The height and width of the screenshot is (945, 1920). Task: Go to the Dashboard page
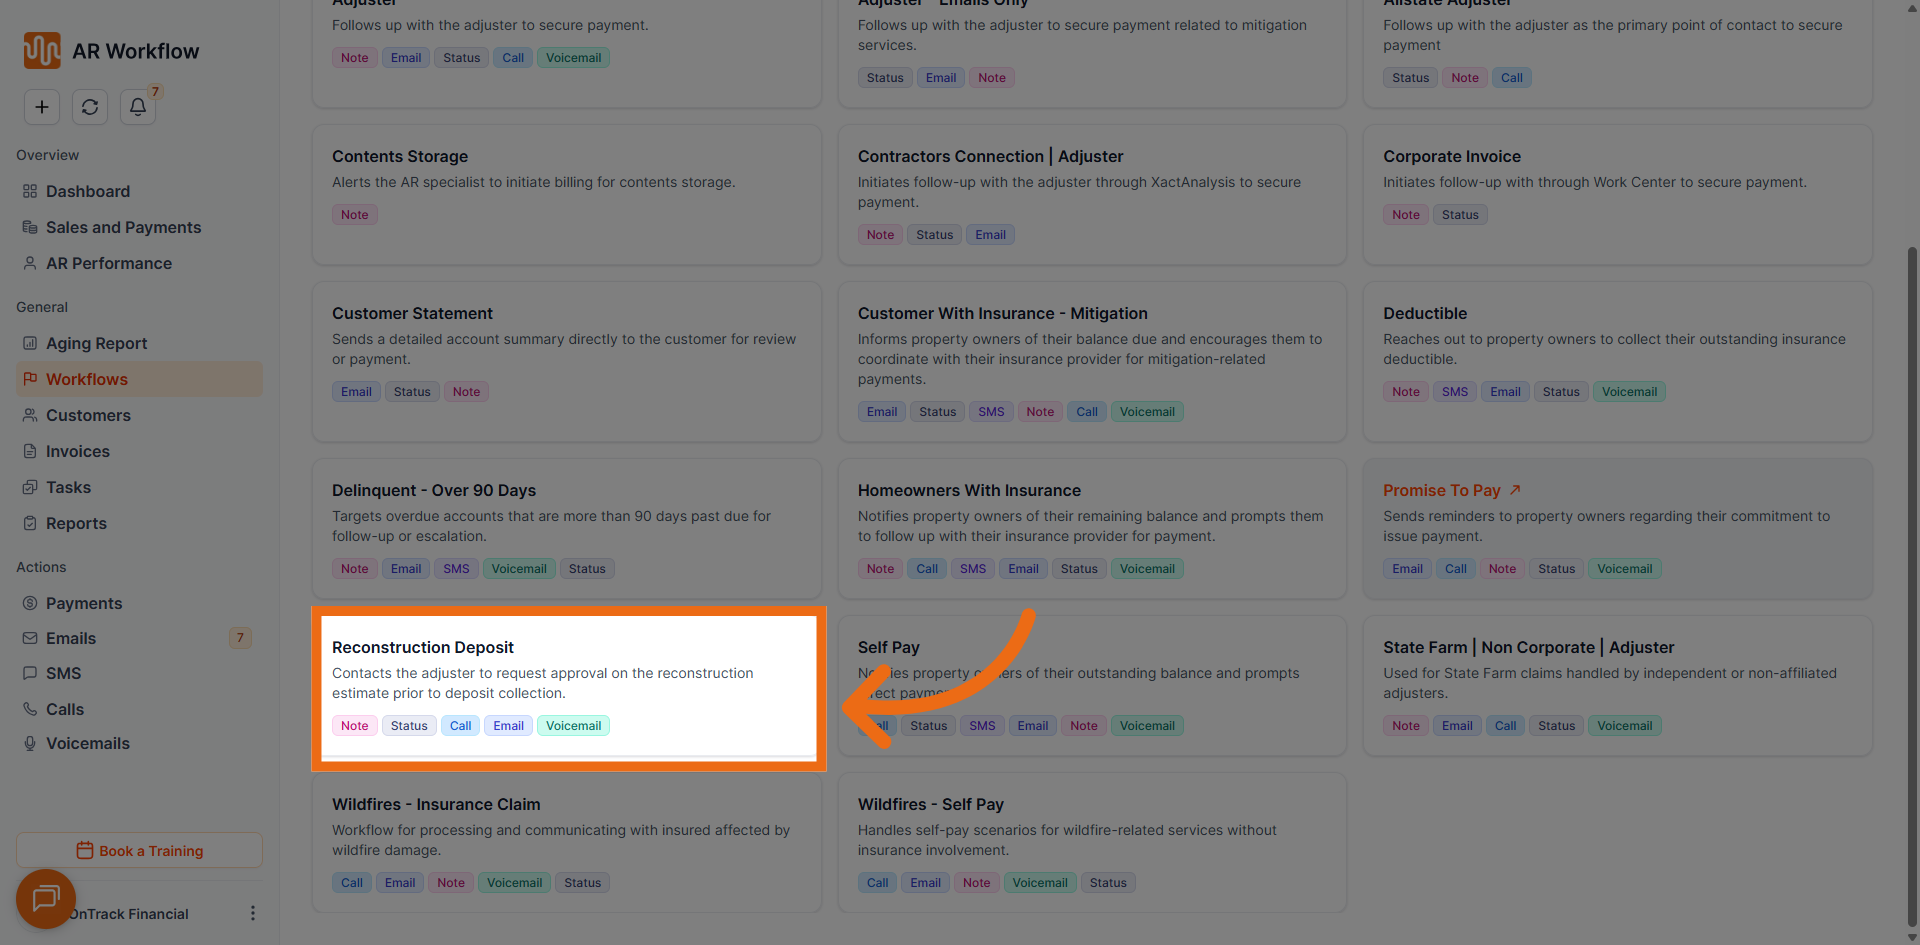point(87,191)
